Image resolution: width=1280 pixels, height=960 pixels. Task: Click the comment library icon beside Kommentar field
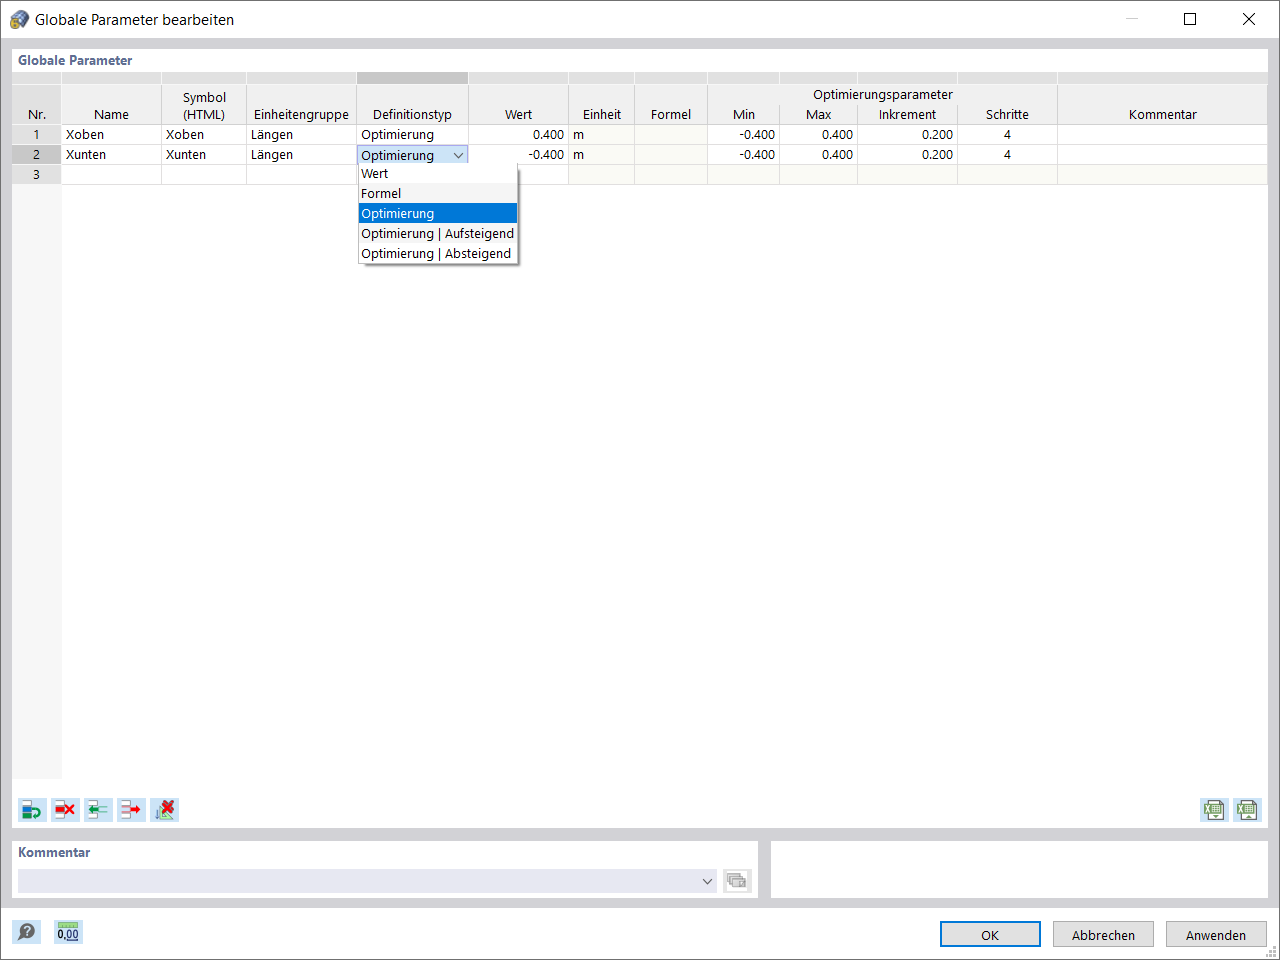click(737, 881)
